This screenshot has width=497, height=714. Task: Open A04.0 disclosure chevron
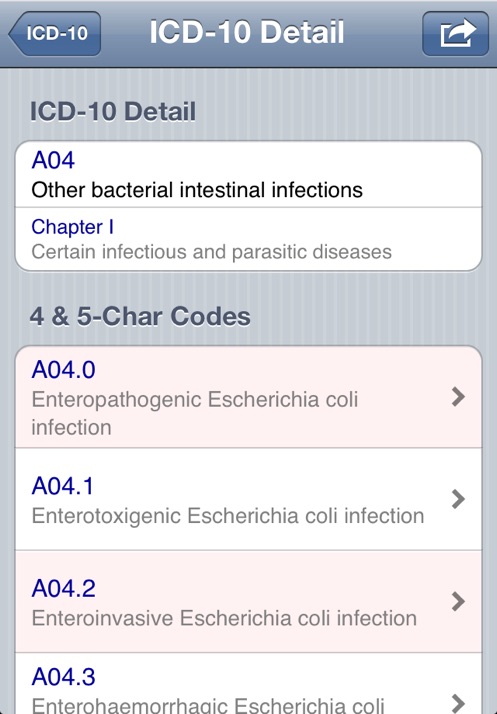coord(458,397)
